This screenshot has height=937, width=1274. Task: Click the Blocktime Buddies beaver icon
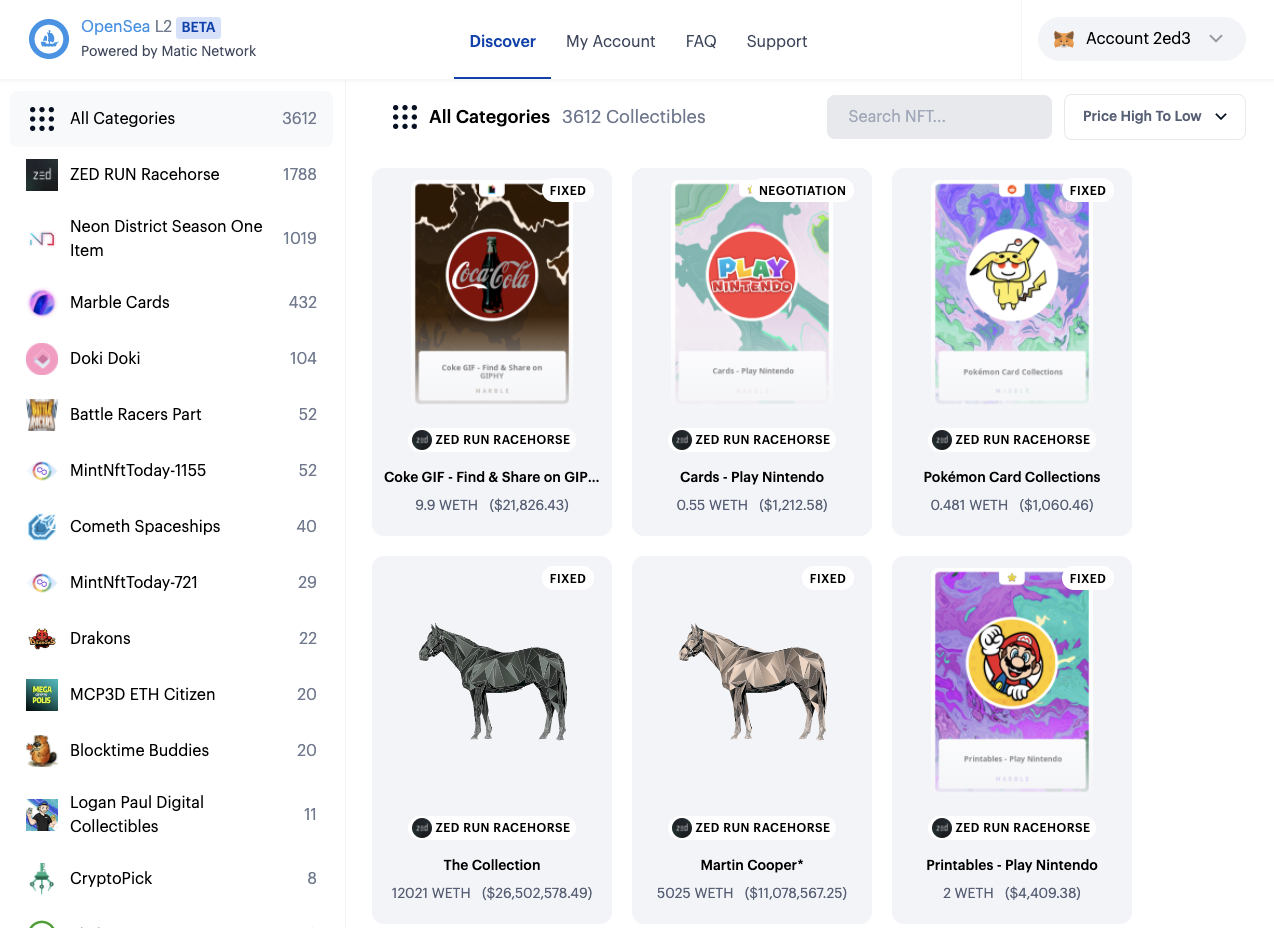click(x=42, y=750)
